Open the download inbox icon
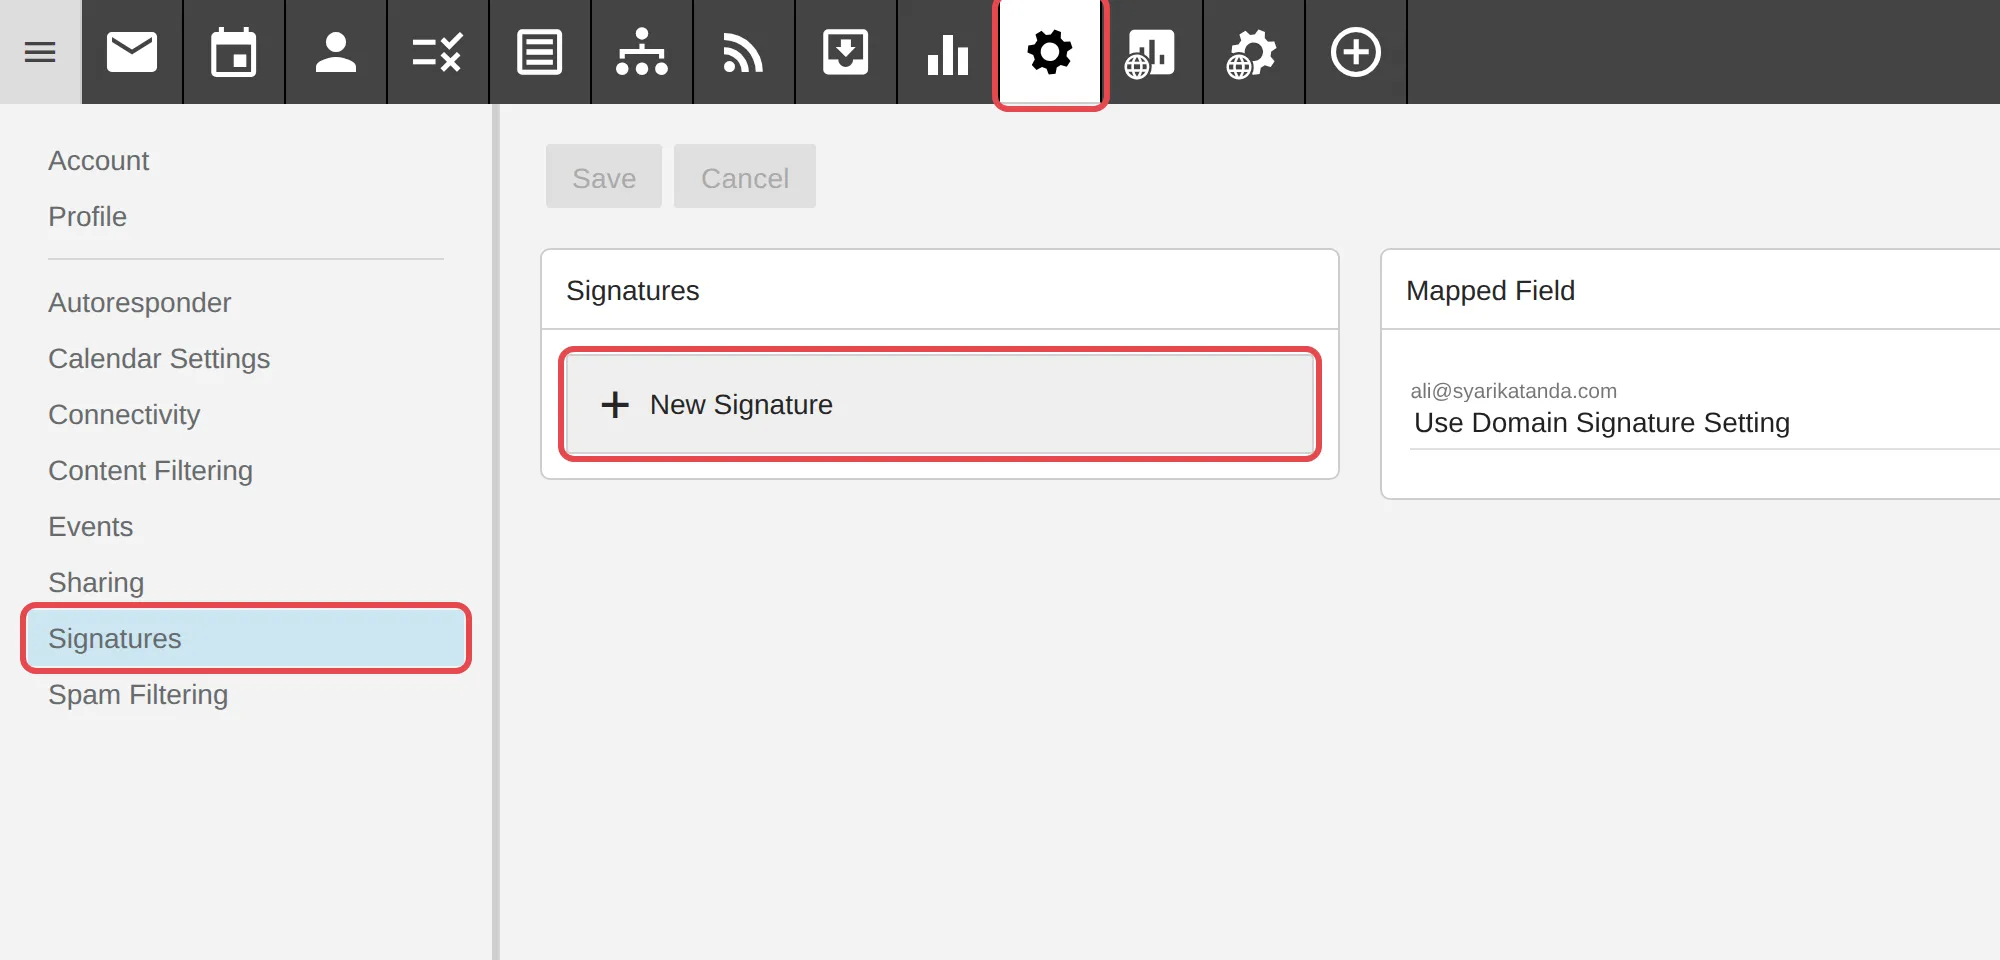Viewport: 2000px width, 960px height. coord(846,52)
